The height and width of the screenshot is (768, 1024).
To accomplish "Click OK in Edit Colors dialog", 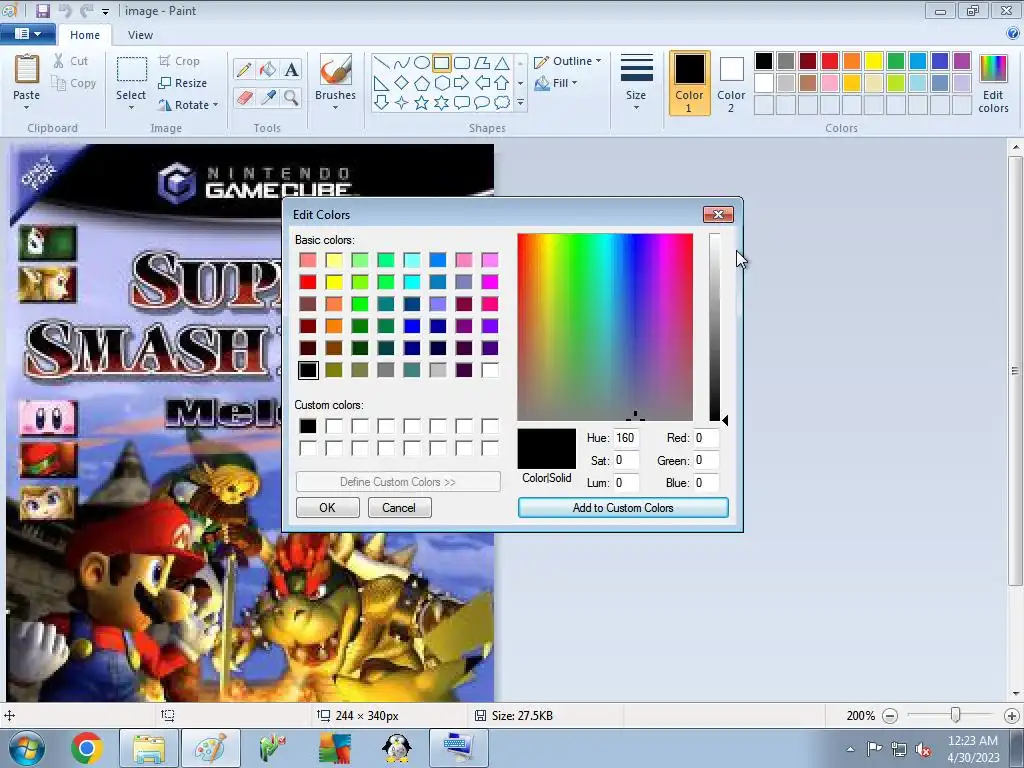I will click(x=327, y=507).
